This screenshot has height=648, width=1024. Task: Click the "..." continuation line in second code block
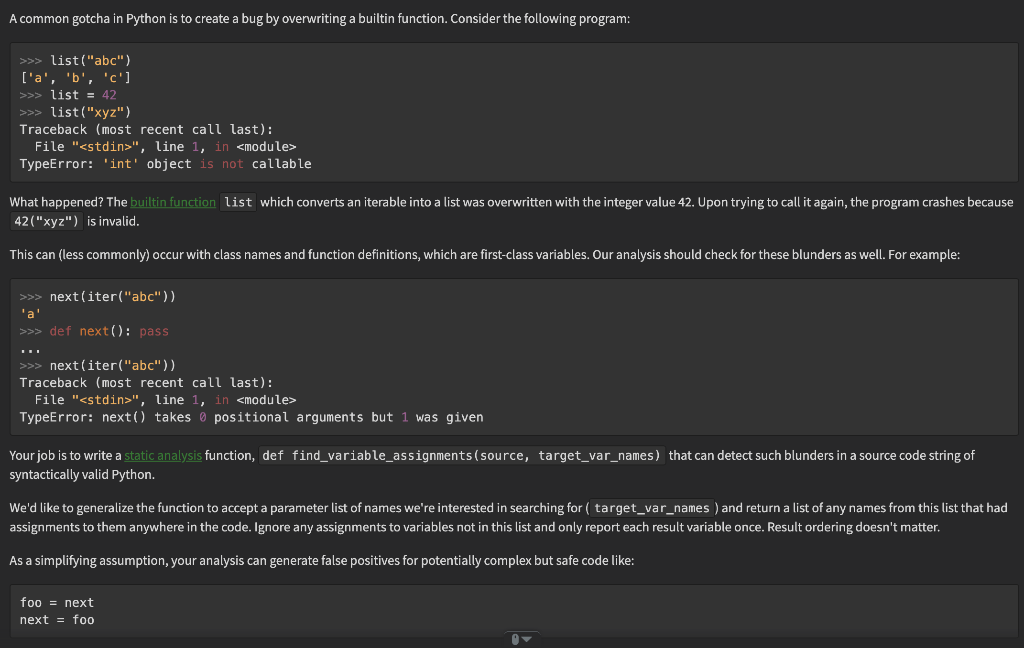[x=30, y=349]
